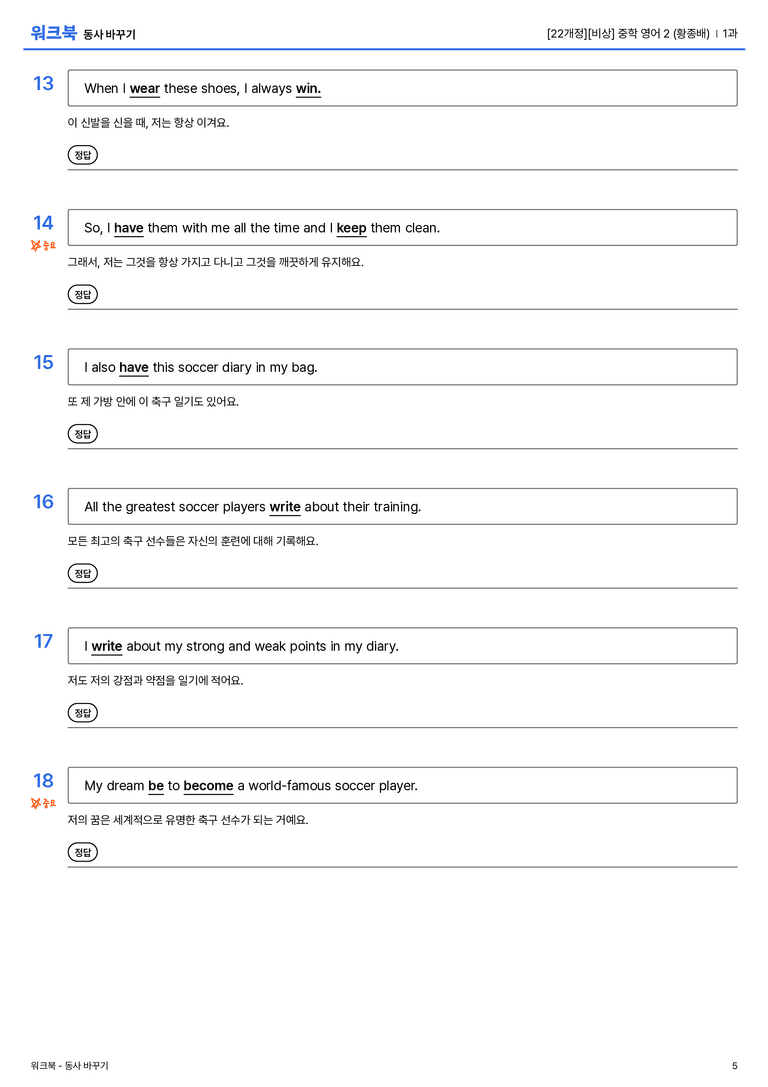
Task: Click the underlined 'have' in question 15
Action: coord(134,367)
